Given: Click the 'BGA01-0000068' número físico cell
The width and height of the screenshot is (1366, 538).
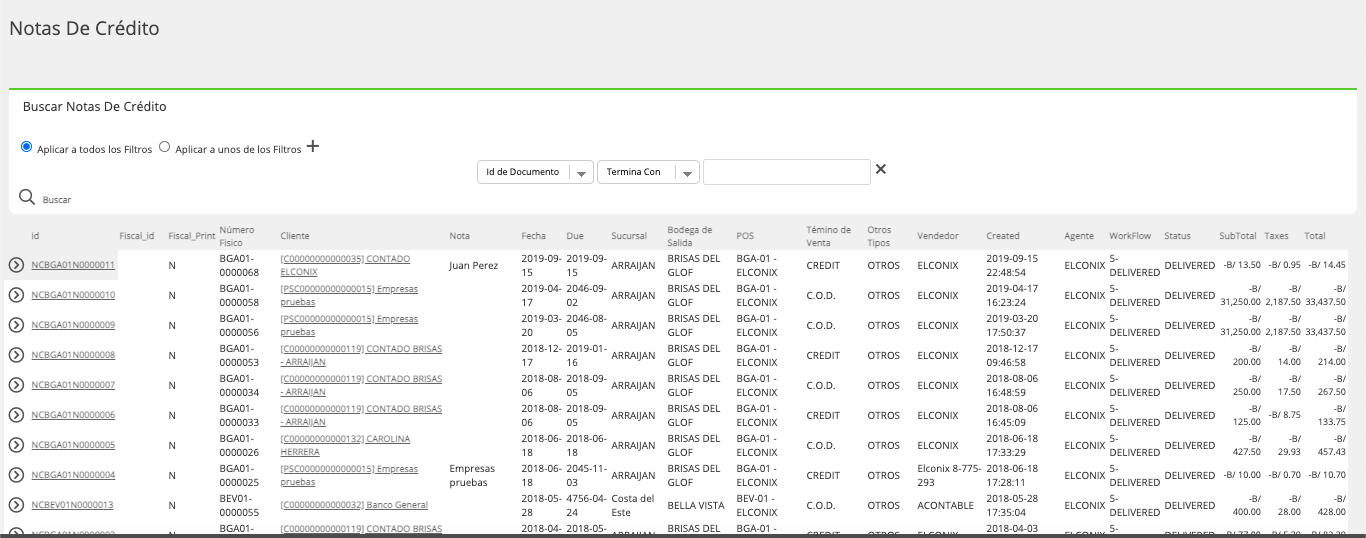Looking at the screenshot, I should pyautogui.click(x=240, y=265).
